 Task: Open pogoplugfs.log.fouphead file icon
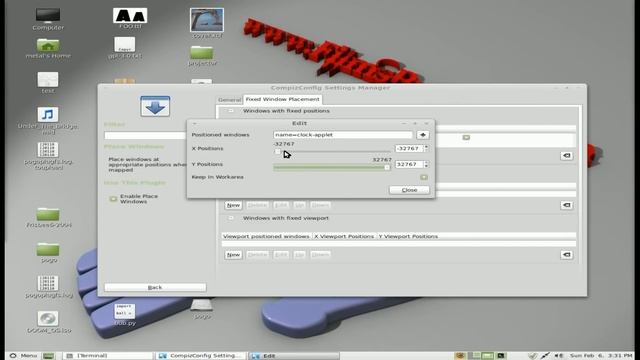(x=48, y=150)
